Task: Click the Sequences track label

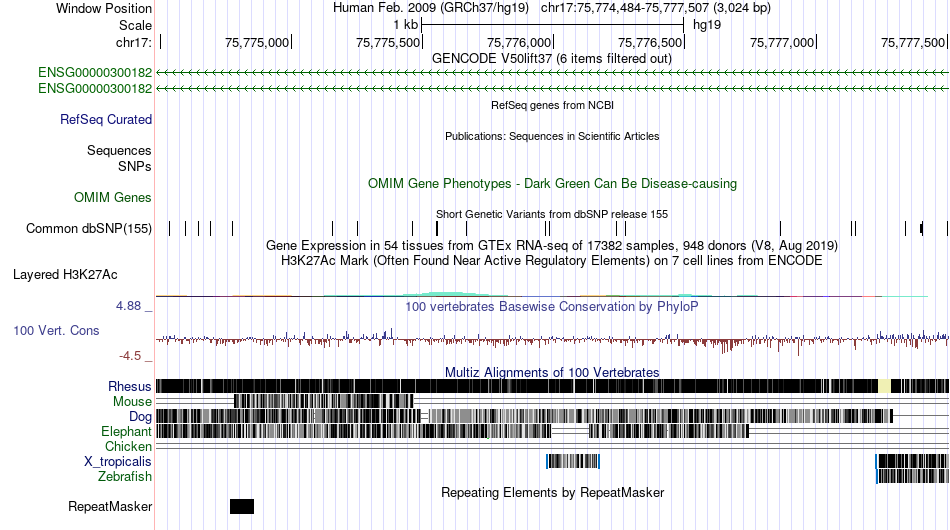Action: (119, 150)
